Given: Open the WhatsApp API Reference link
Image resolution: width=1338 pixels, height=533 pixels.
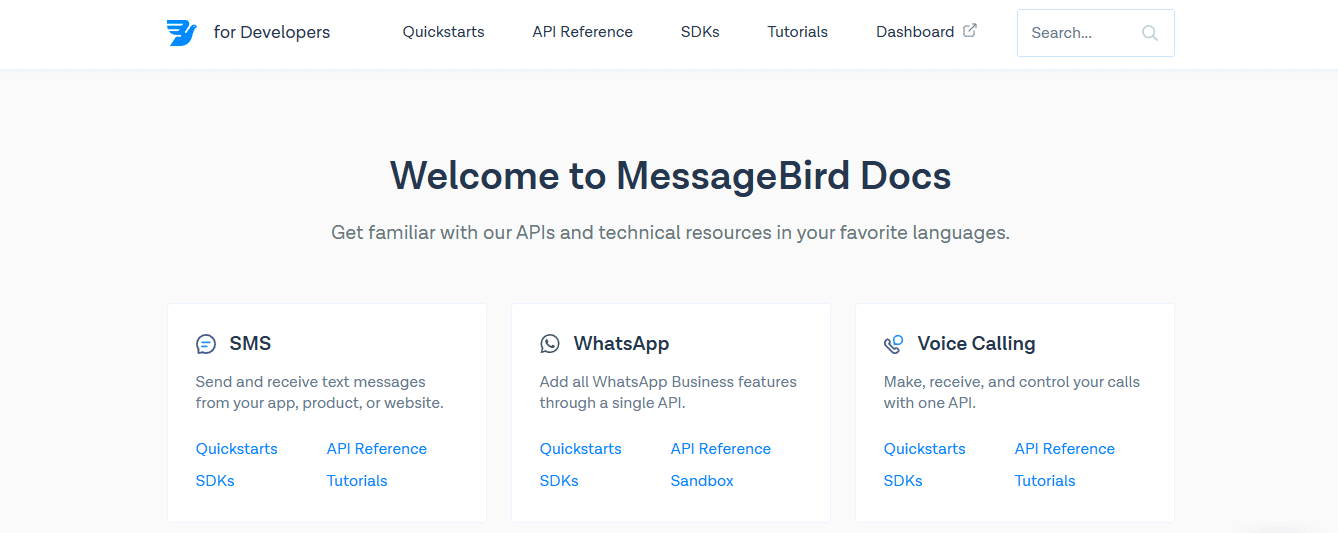Looking at the screenshot, I should (x=721, y=449).
